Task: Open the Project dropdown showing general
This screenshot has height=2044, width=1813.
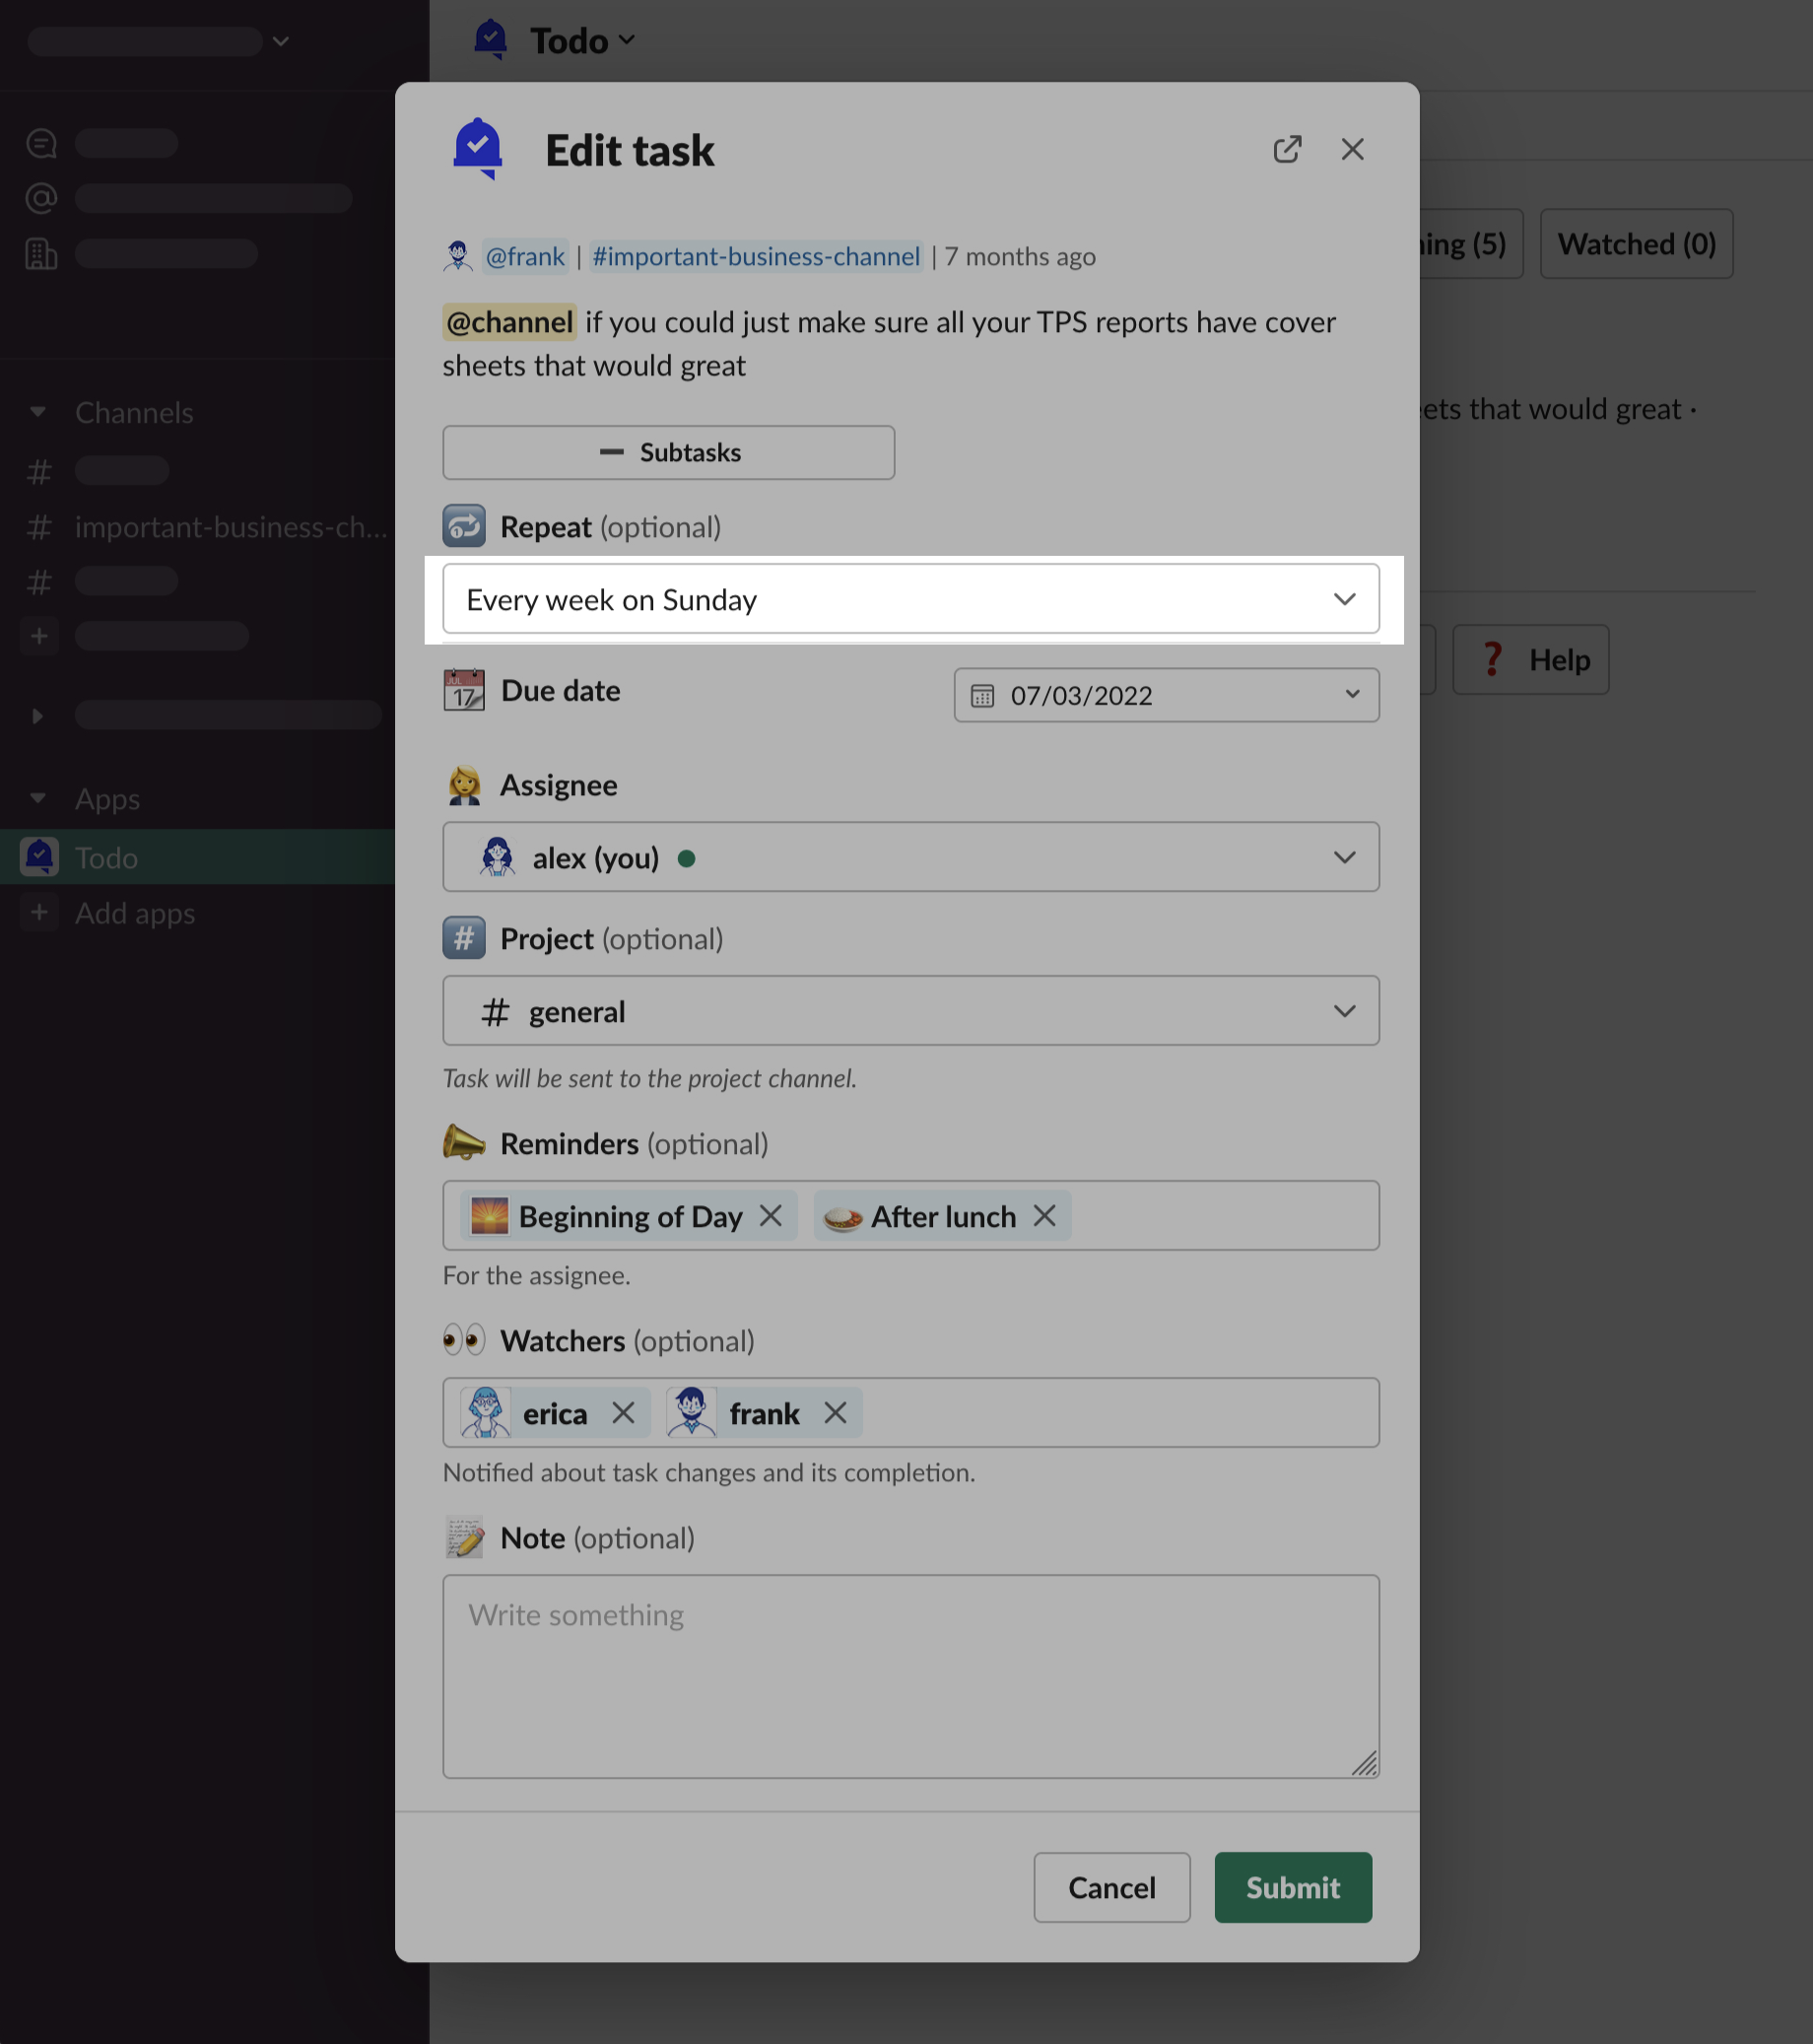Action: [910, 1011]
